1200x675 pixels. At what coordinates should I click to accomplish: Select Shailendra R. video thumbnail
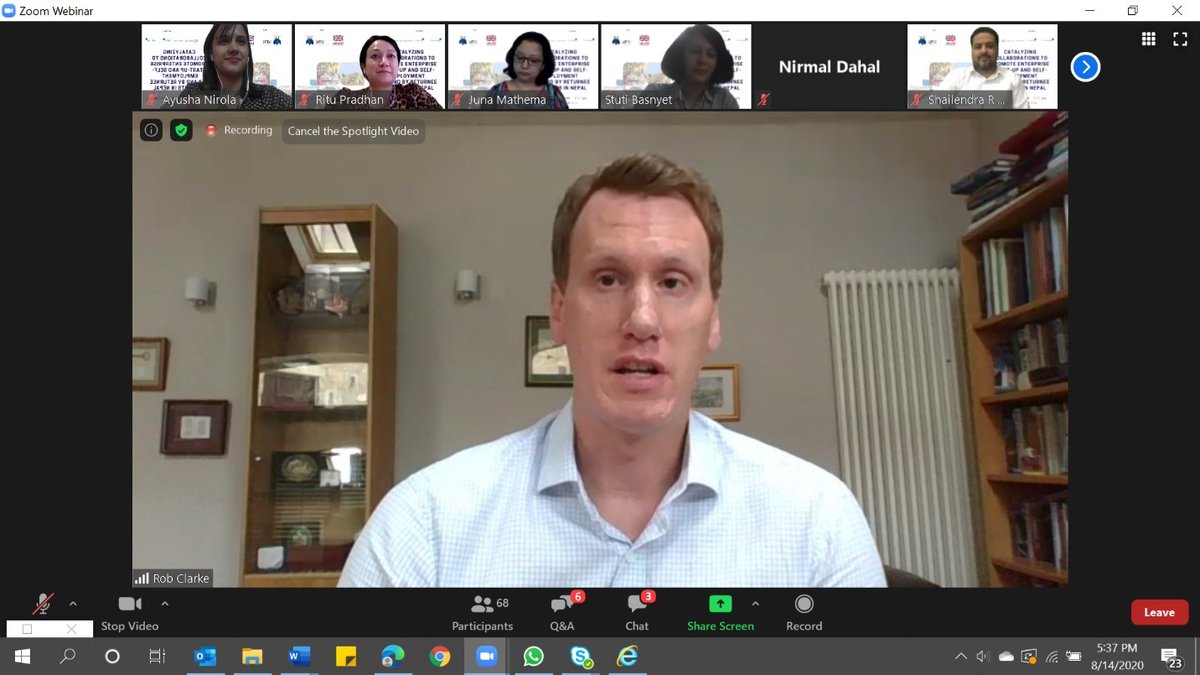point(982,67)
